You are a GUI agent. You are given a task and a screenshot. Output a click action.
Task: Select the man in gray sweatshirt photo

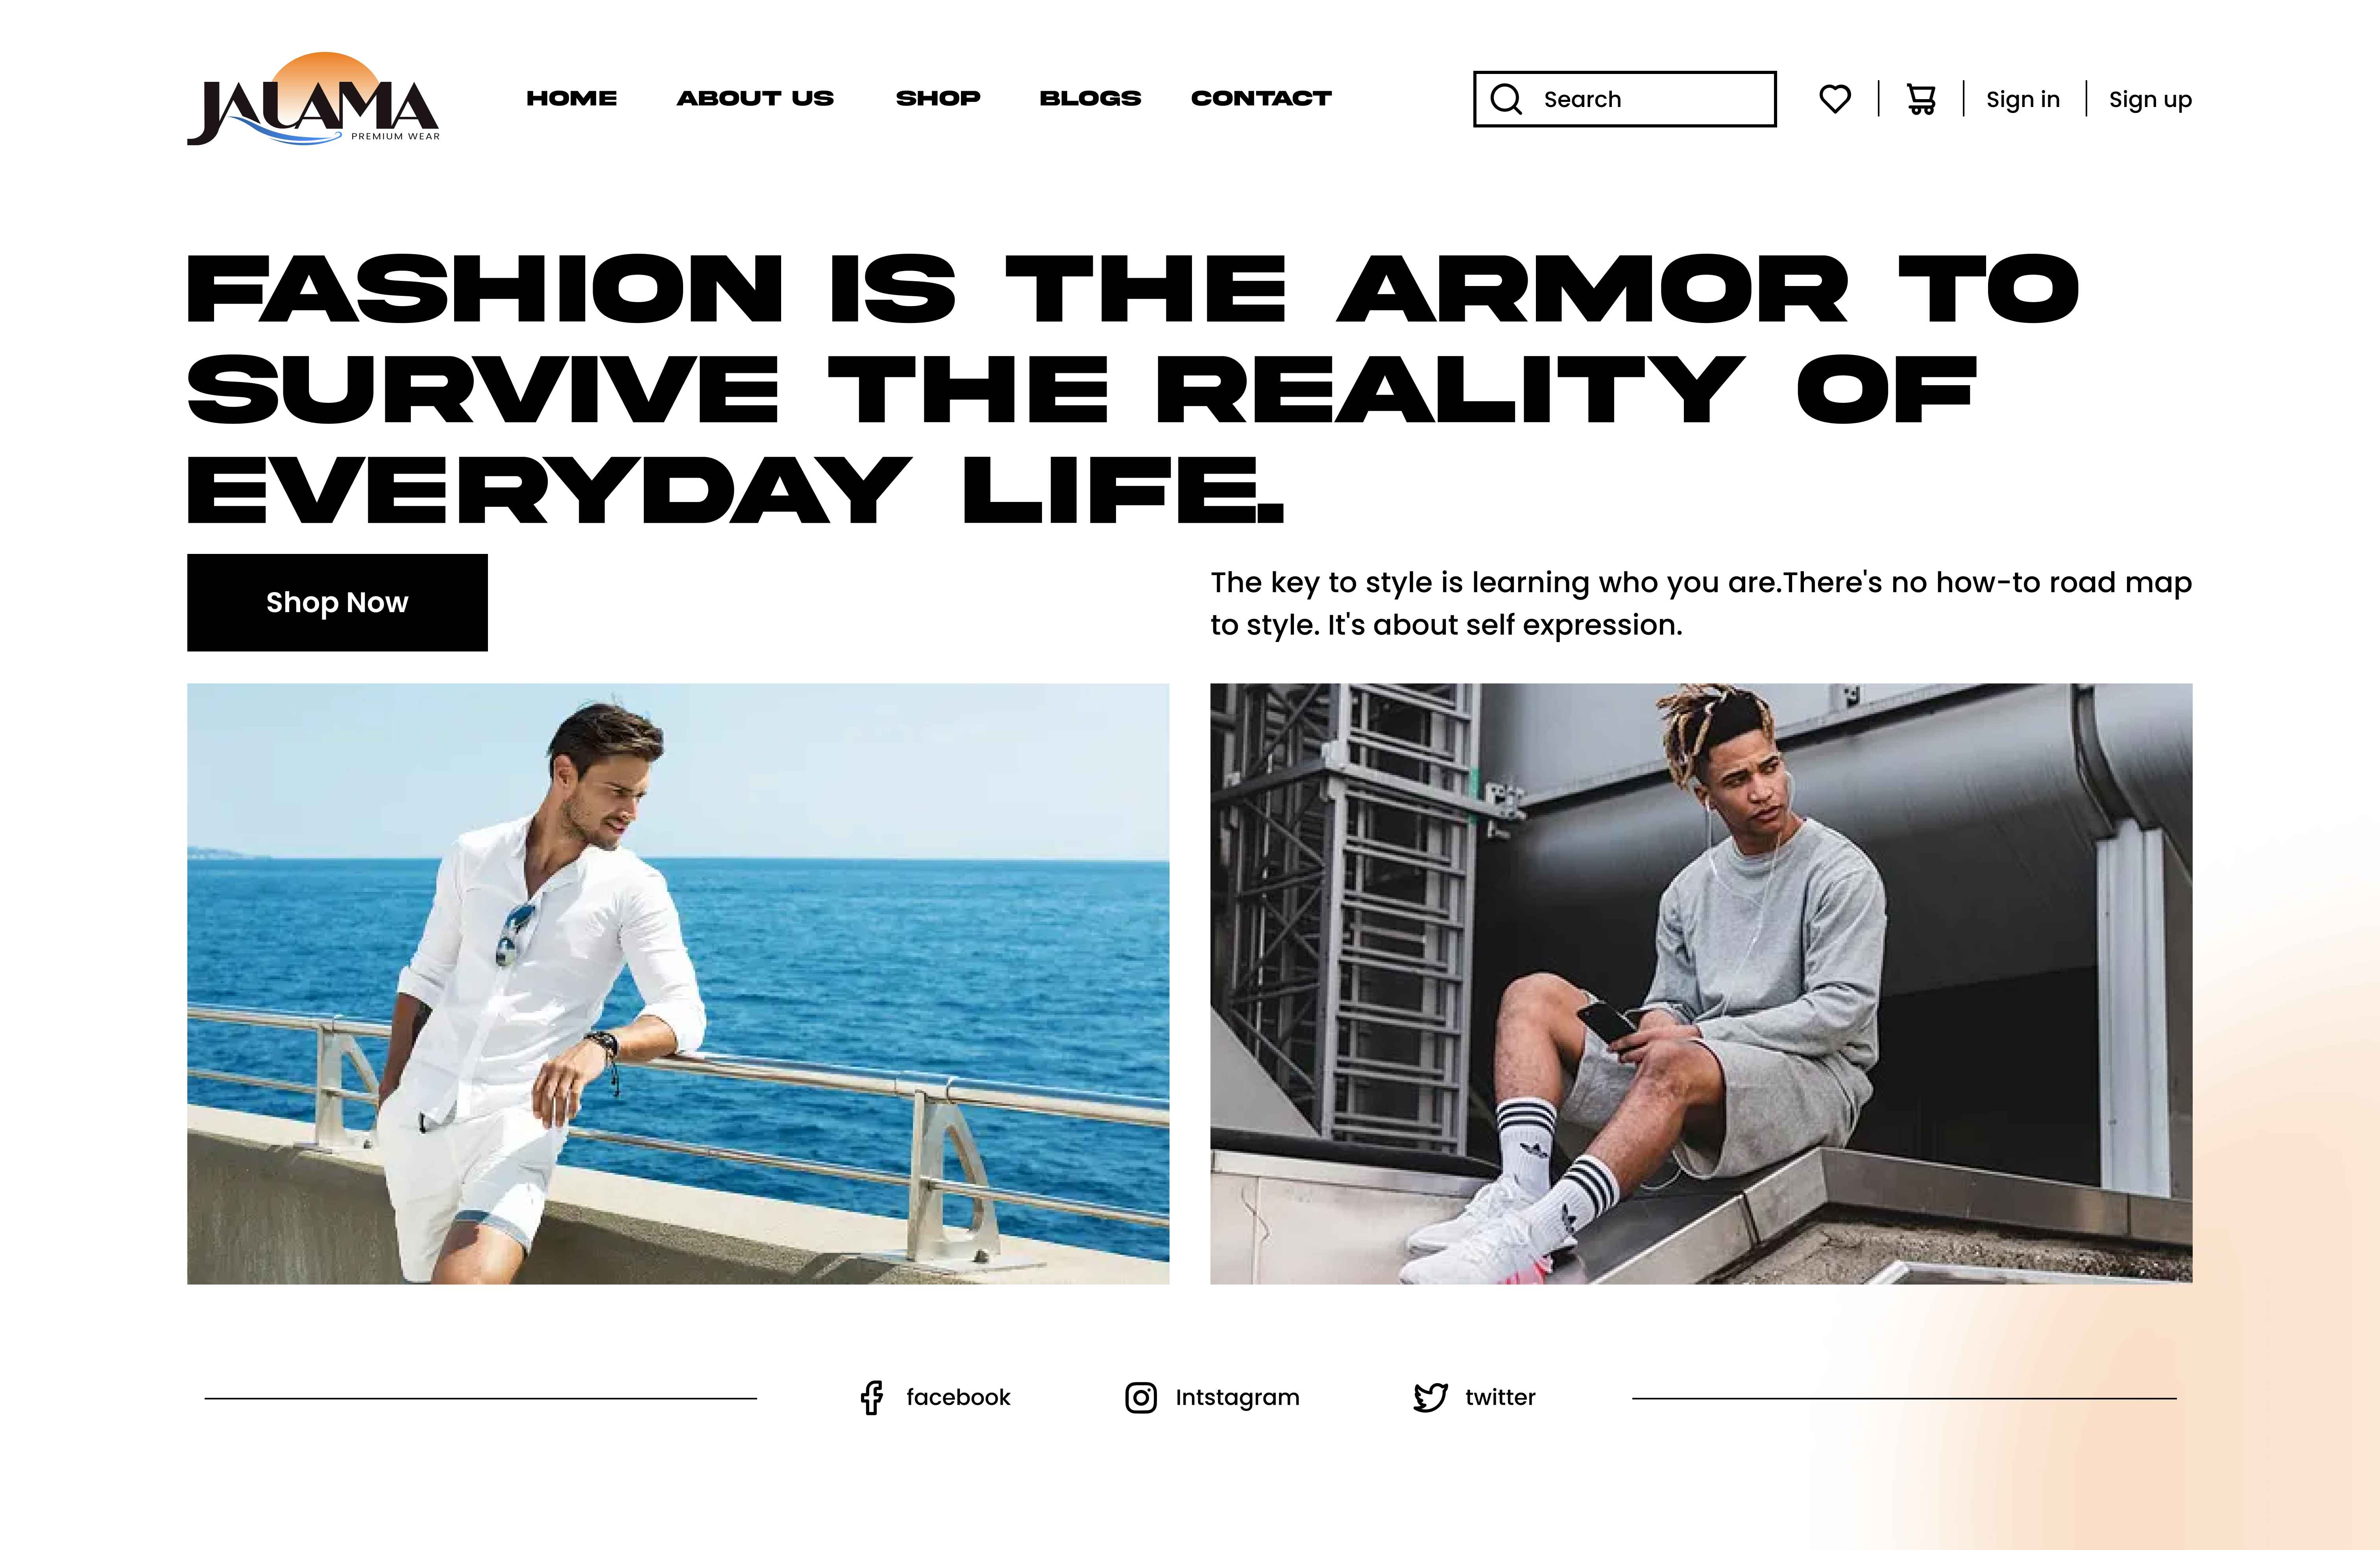tap(1701, 984)
